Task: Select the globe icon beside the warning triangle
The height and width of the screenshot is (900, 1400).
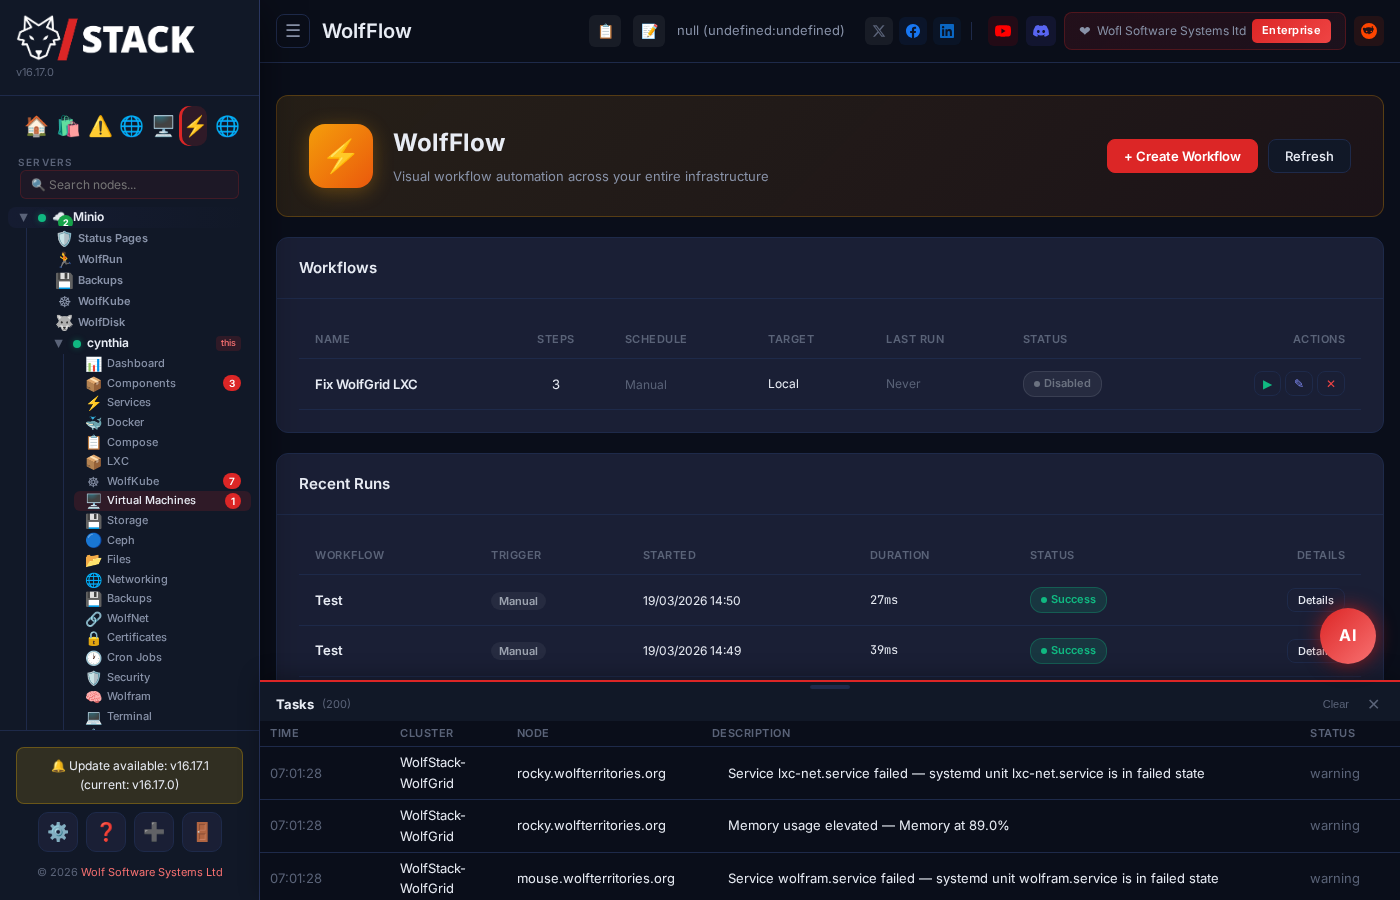Action: pyautogui.click(x=131, y=126)
